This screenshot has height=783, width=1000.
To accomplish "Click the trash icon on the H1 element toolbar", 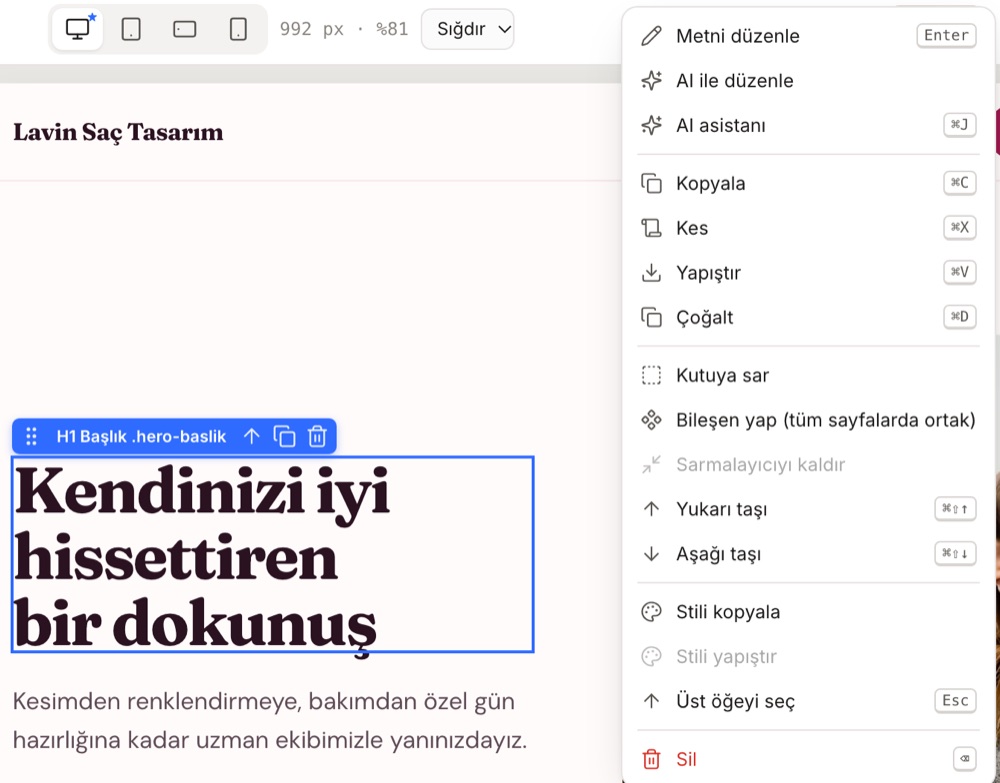I will pyautogui.click(x=317, y=436).
